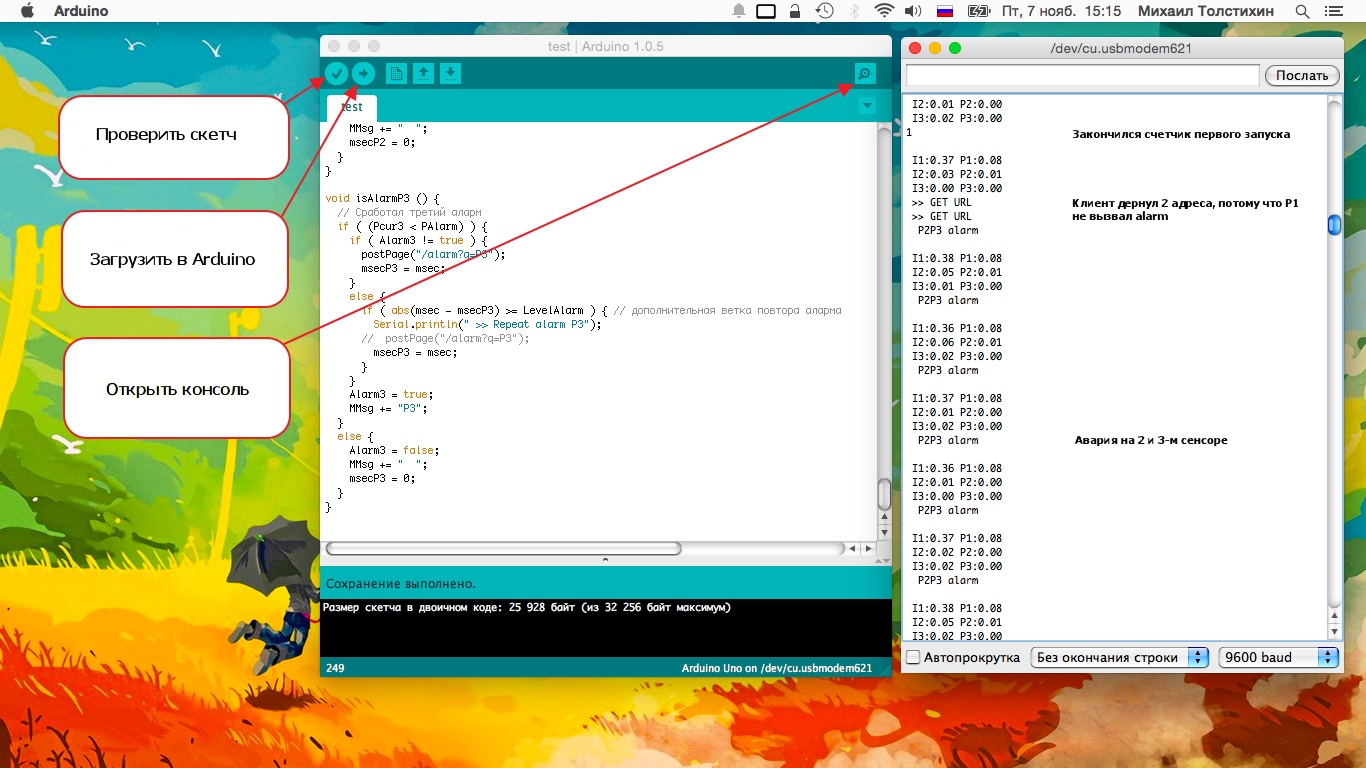Click the code editor scroll right arrow

coord(868,548)
